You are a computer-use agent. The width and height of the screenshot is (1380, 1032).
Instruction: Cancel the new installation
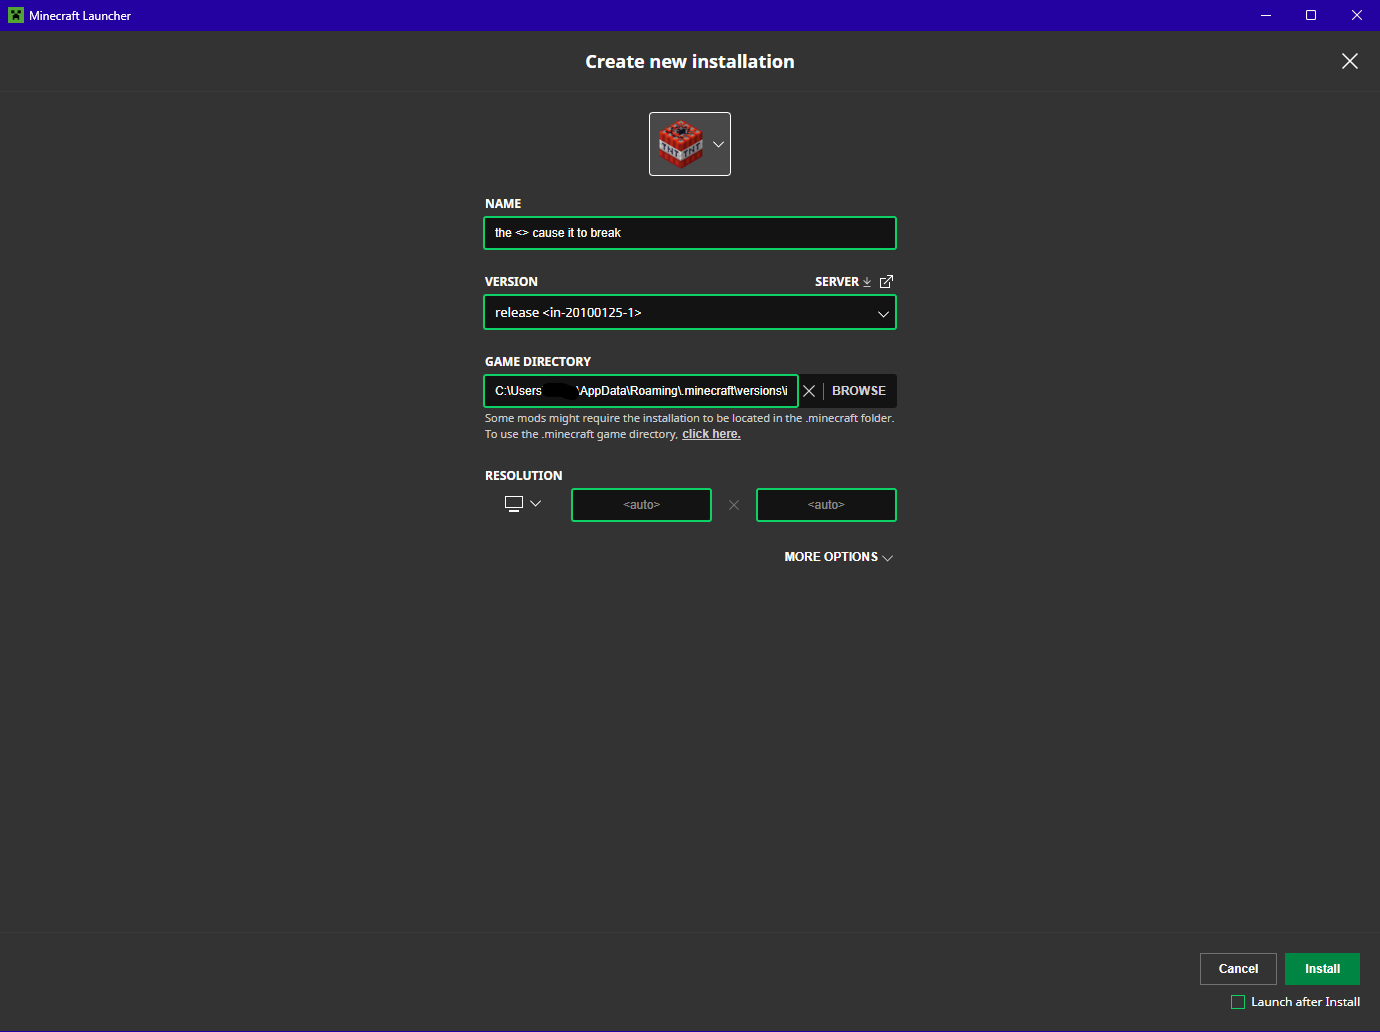[x=1238, y=969]
